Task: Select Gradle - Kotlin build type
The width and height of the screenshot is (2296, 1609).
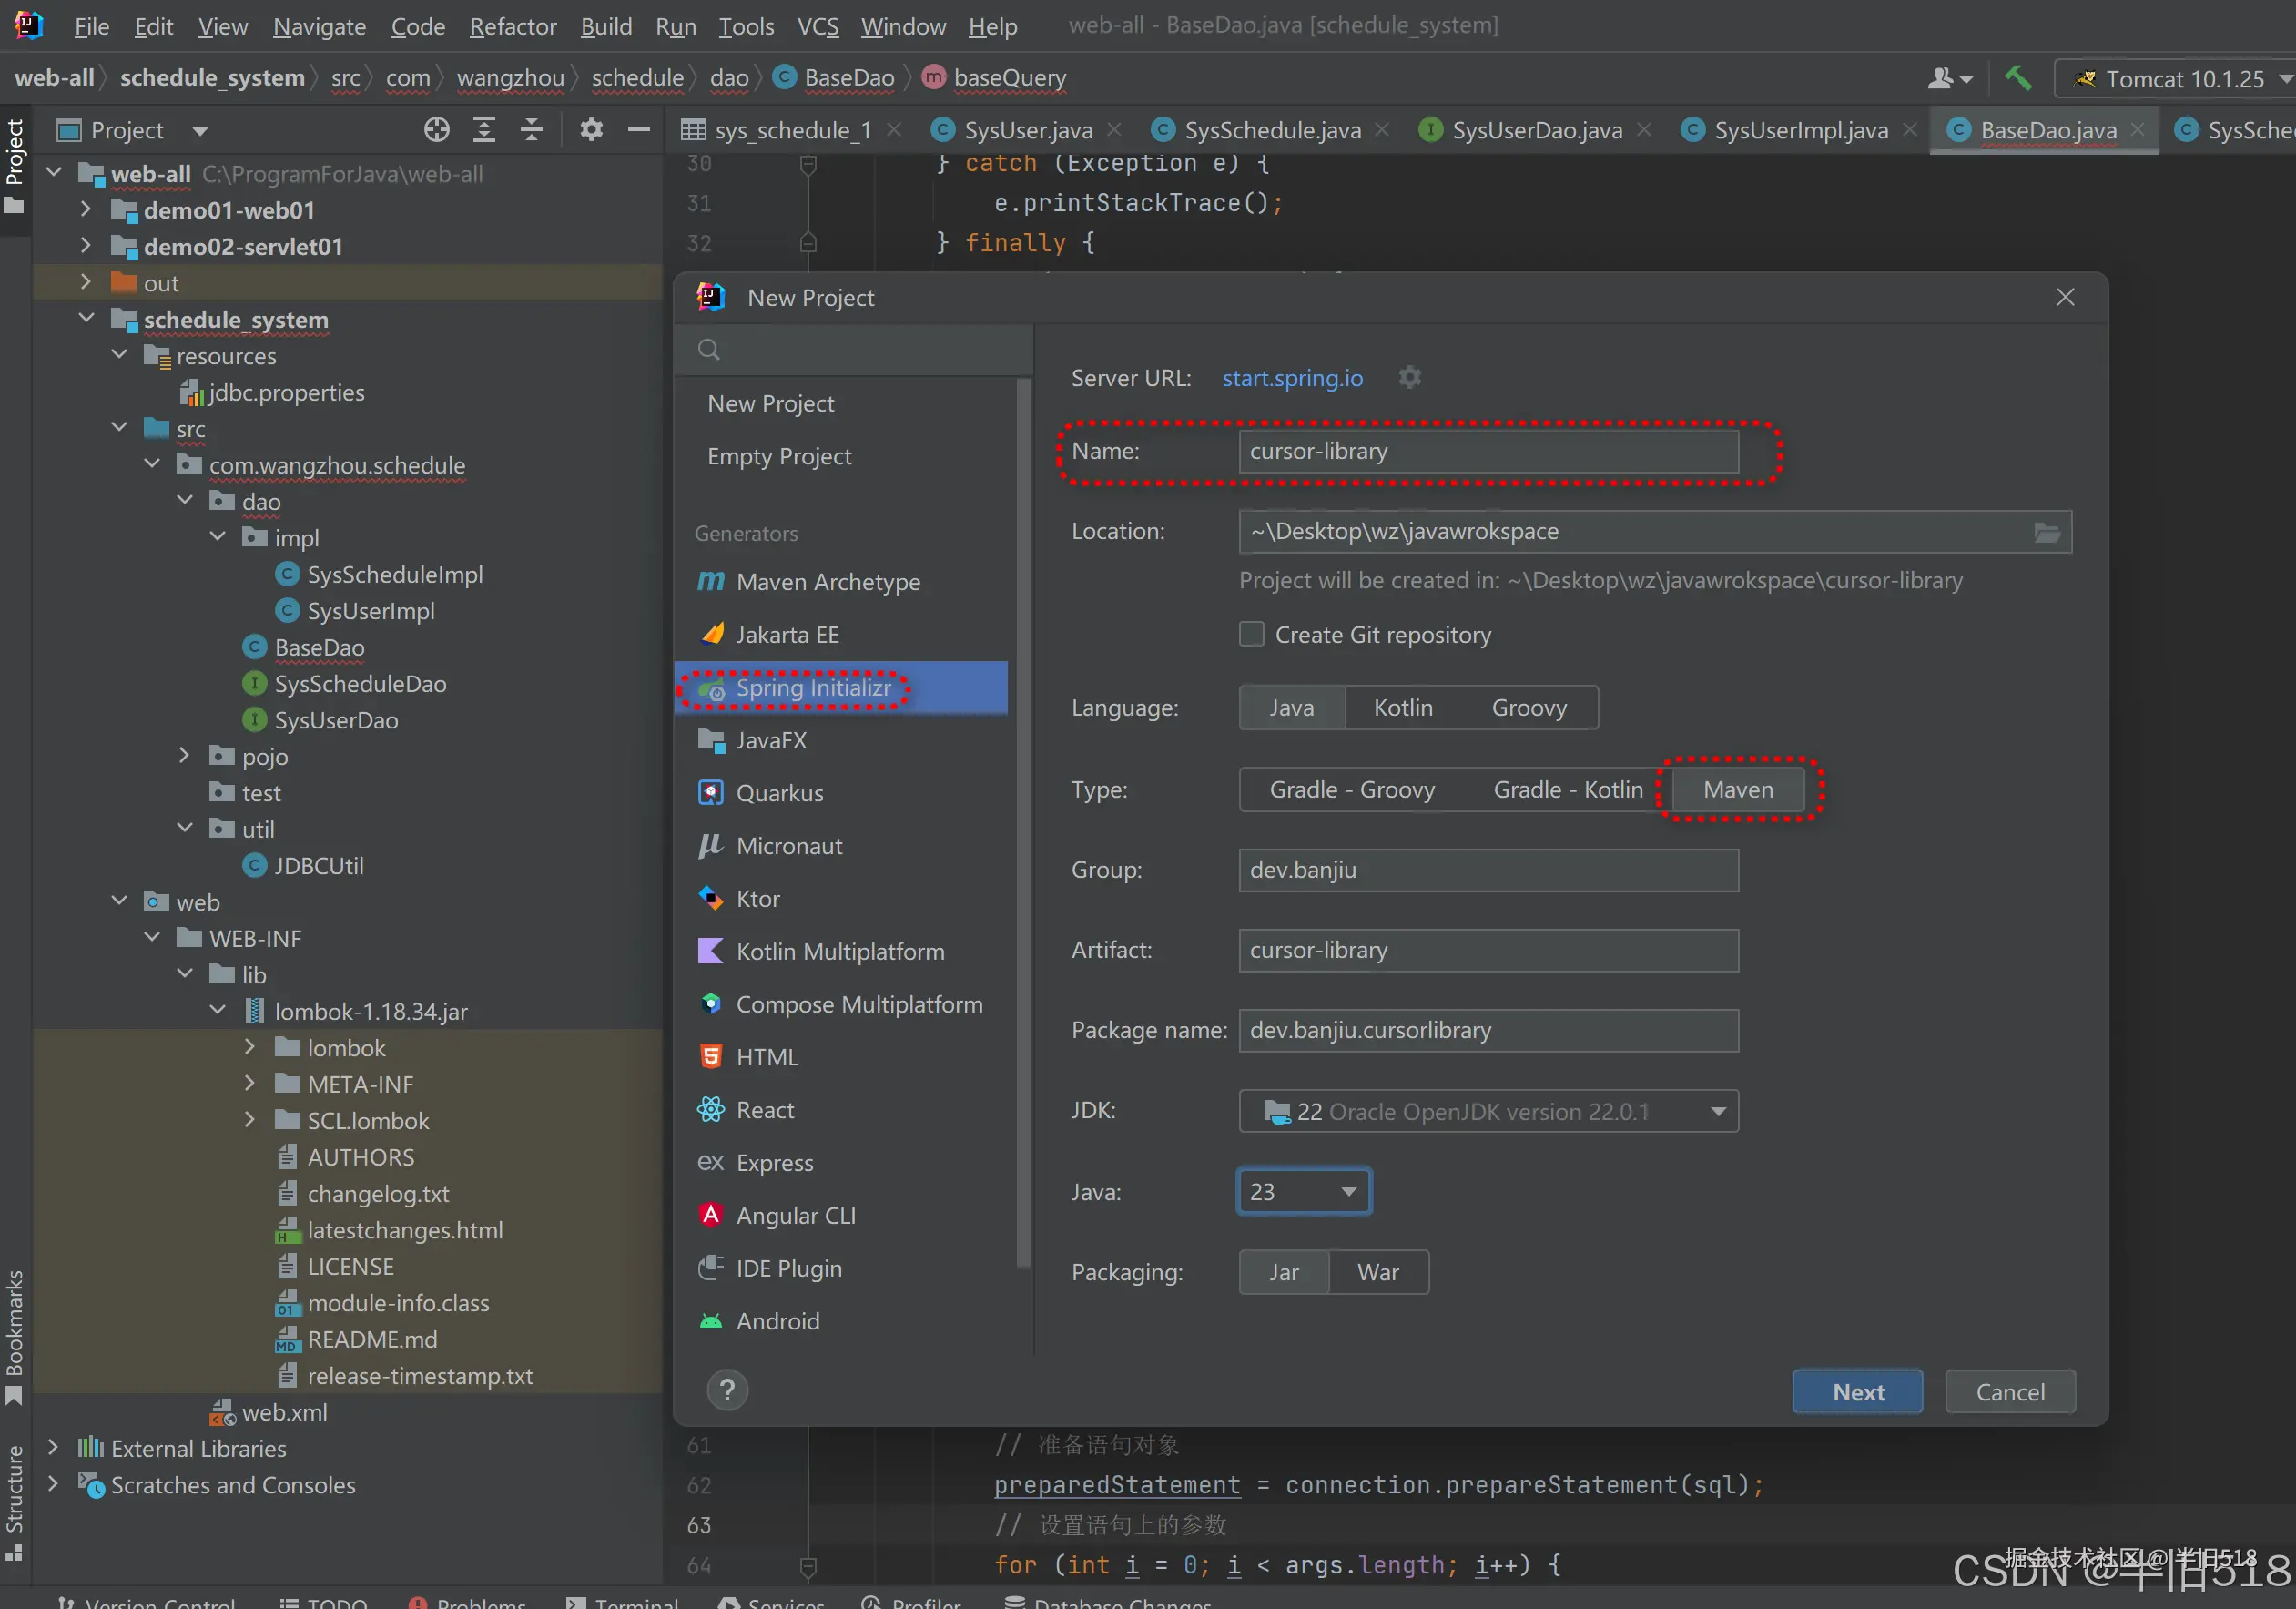Action: tap(1567, 790)
